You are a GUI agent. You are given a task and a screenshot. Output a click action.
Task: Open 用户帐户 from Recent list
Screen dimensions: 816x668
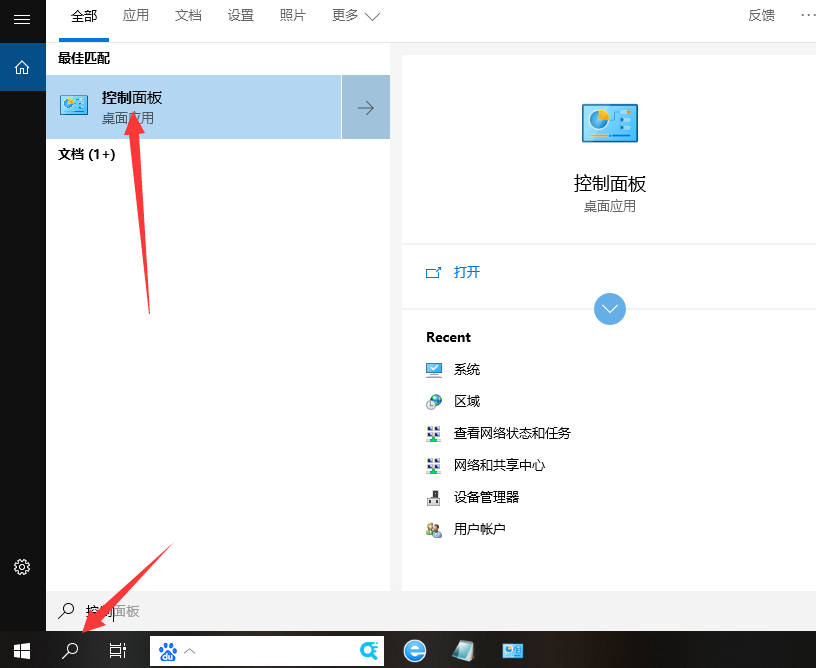(x=481, y=529)
